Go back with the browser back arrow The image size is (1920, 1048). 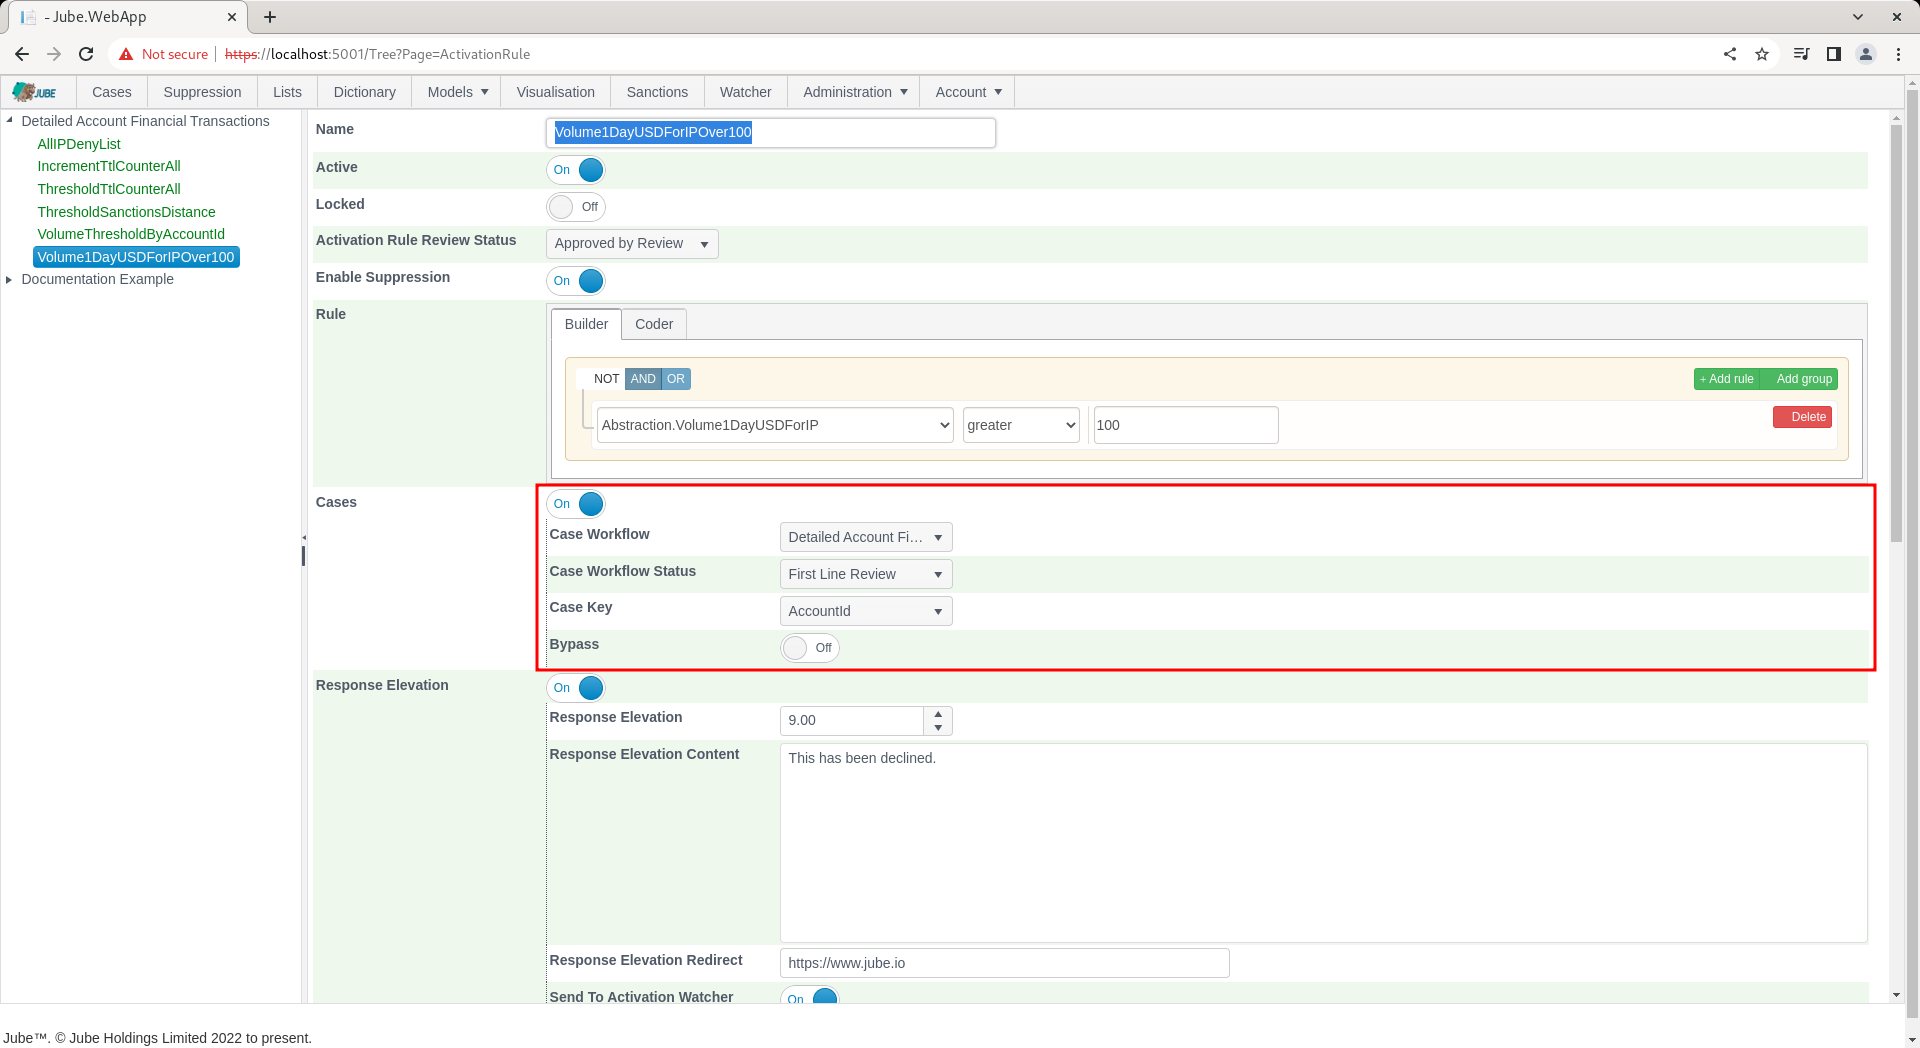click(22, 54)
